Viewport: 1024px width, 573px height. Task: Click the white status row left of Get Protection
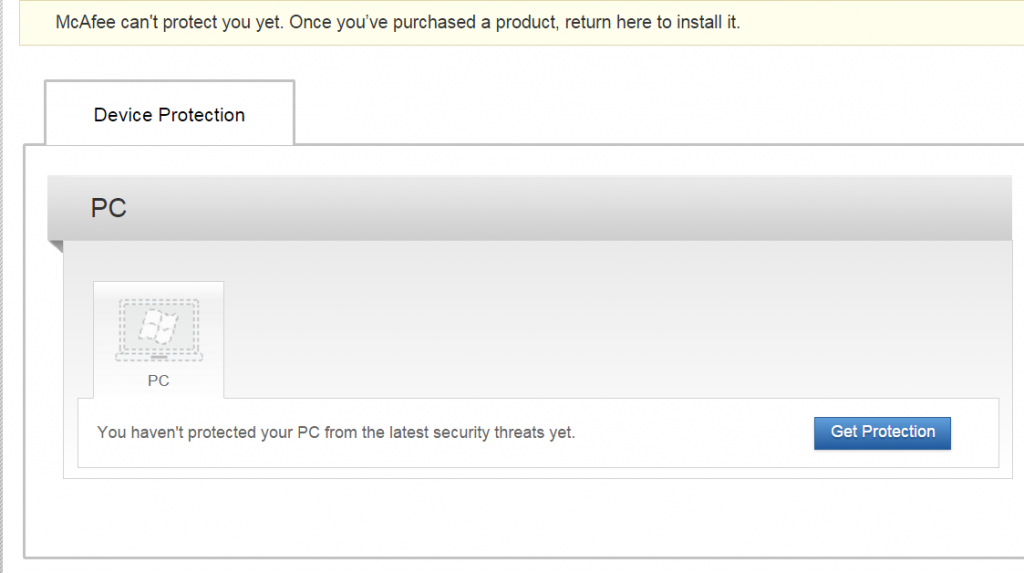click(690, 433)
